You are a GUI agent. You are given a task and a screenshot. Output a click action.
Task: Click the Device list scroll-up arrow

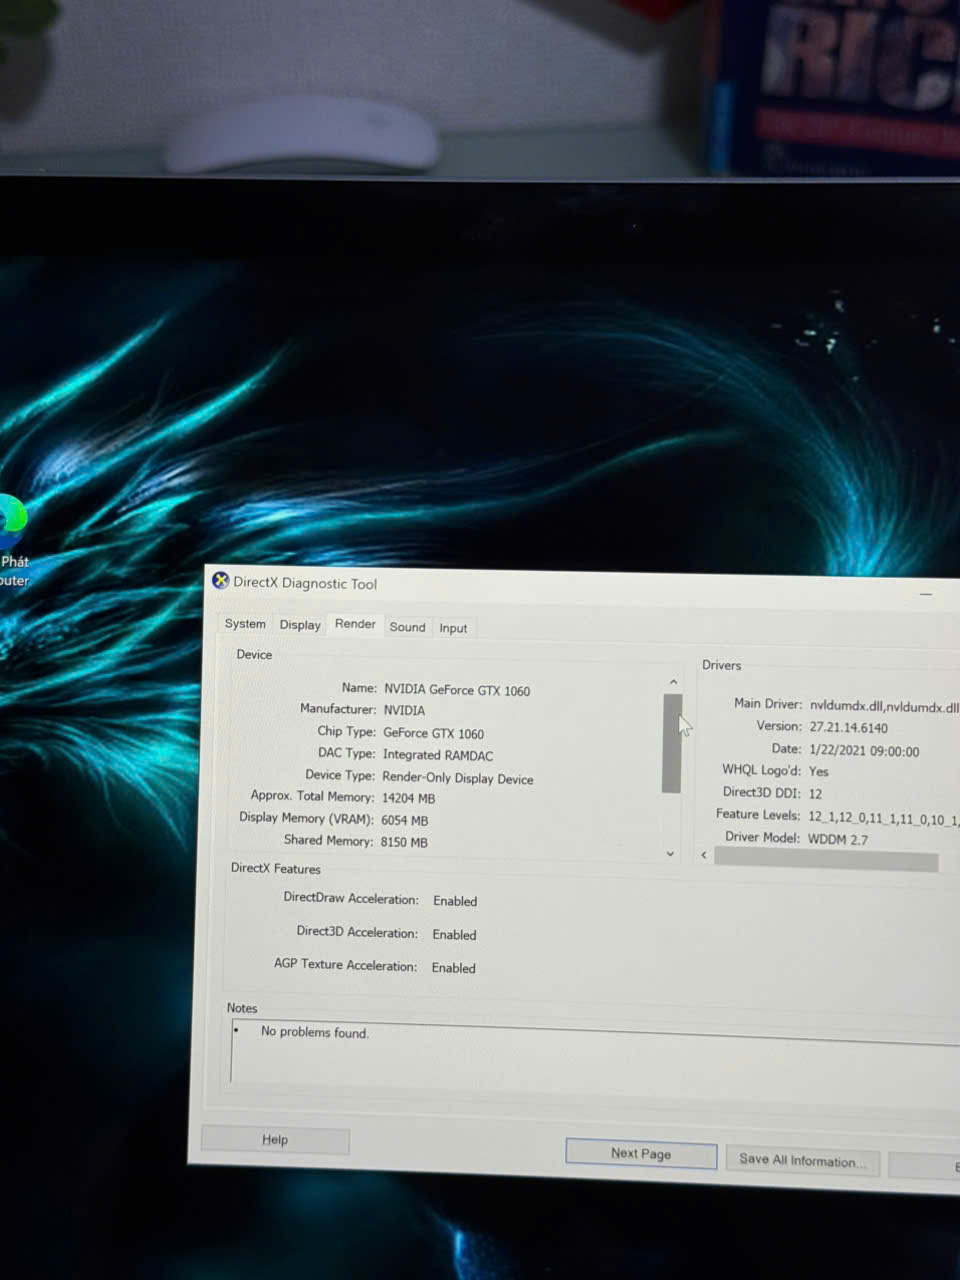(x=673, y=682)
